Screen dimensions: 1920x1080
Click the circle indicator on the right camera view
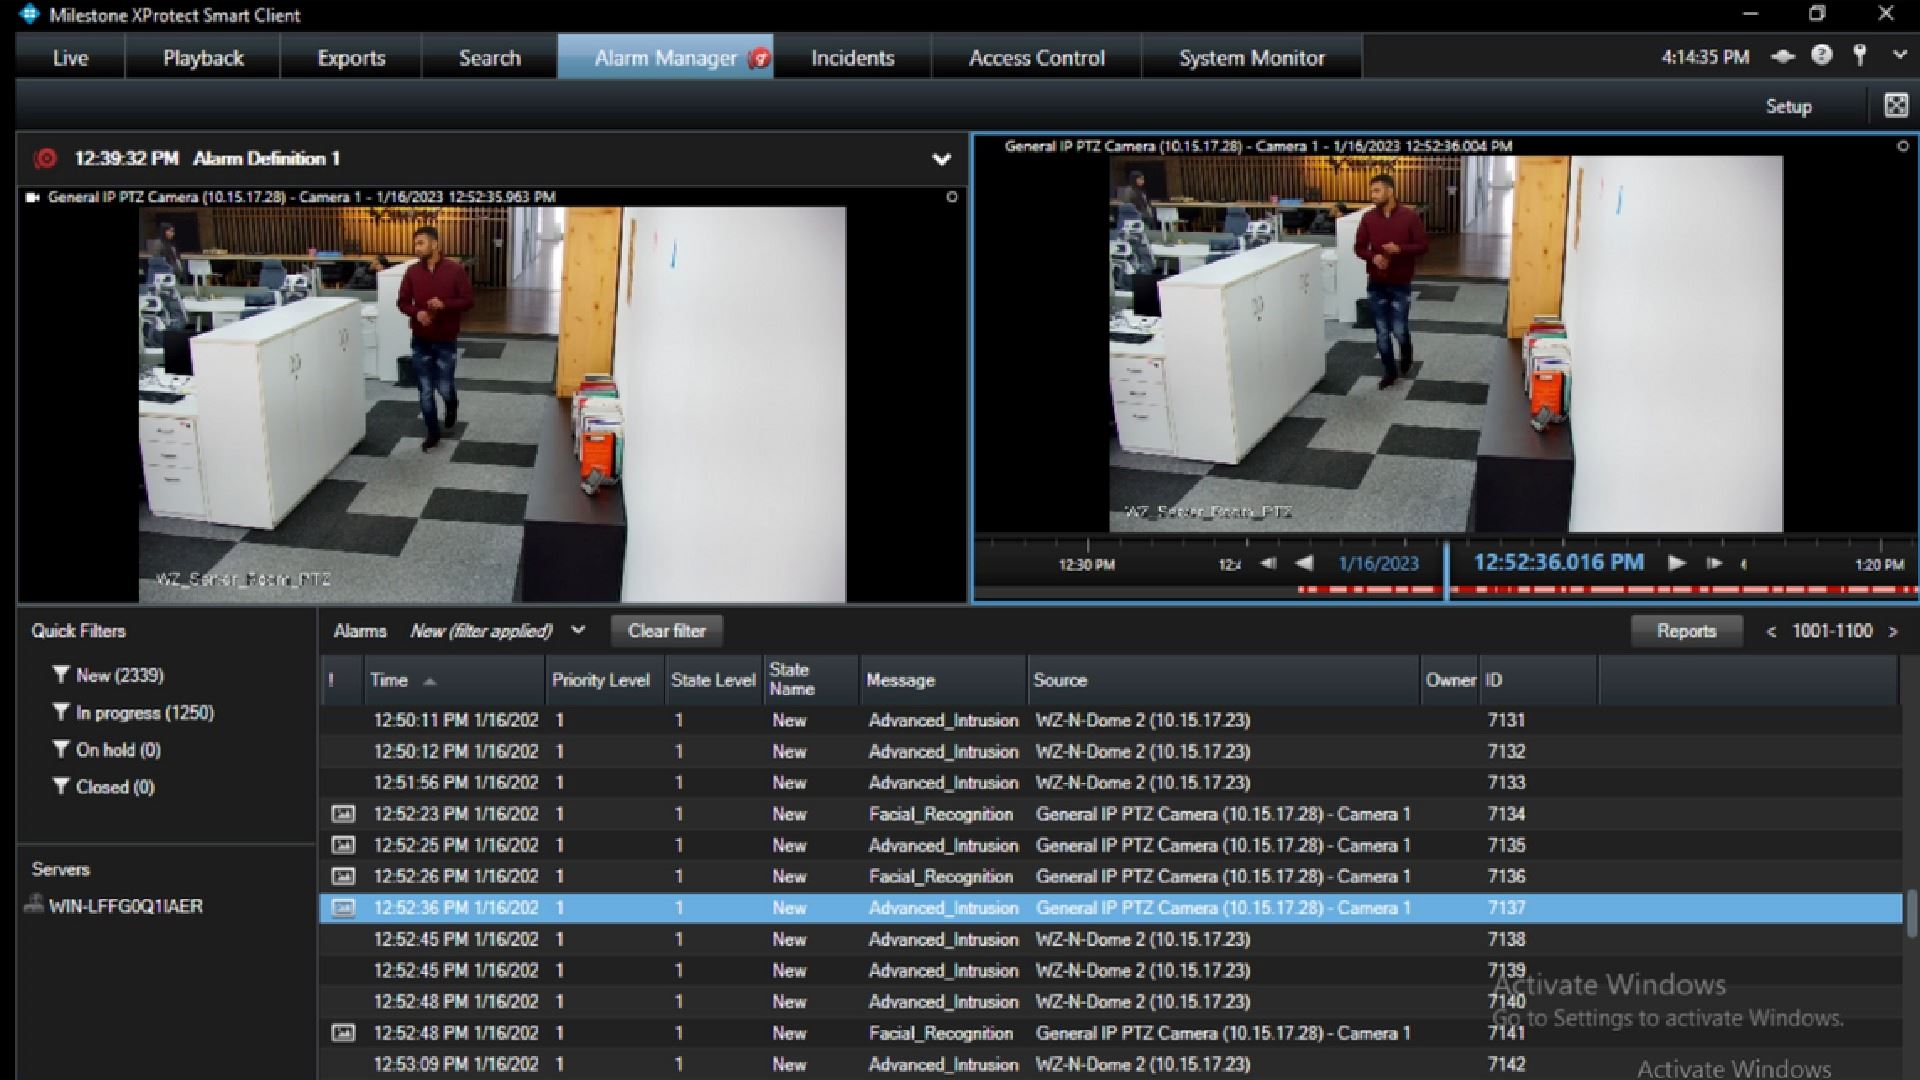tap(1902, 146)
